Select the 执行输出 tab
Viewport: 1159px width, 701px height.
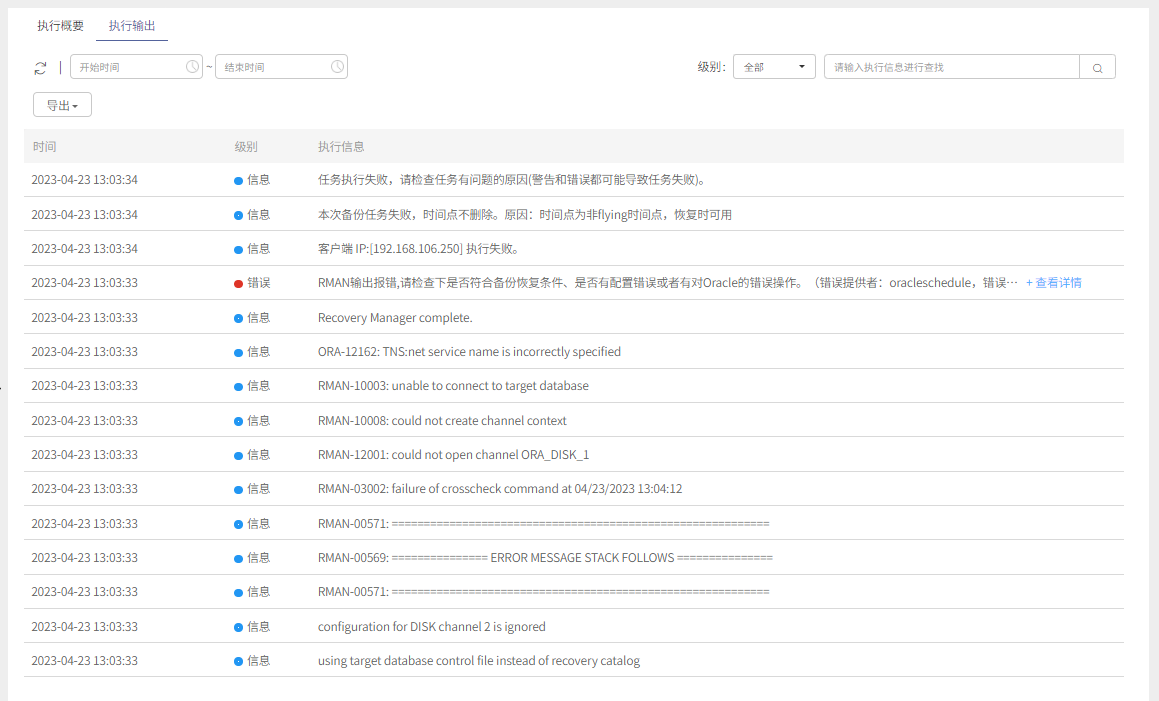click(132, 26)
